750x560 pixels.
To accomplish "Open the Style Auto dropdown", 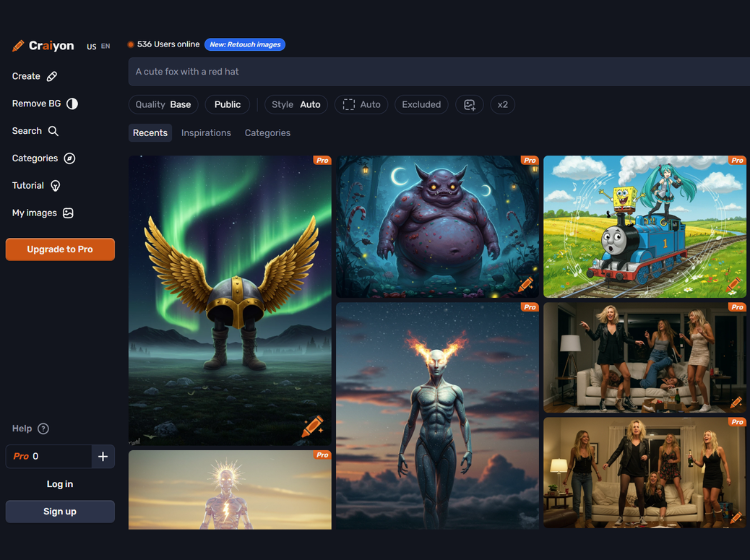I will coord(296,104).
